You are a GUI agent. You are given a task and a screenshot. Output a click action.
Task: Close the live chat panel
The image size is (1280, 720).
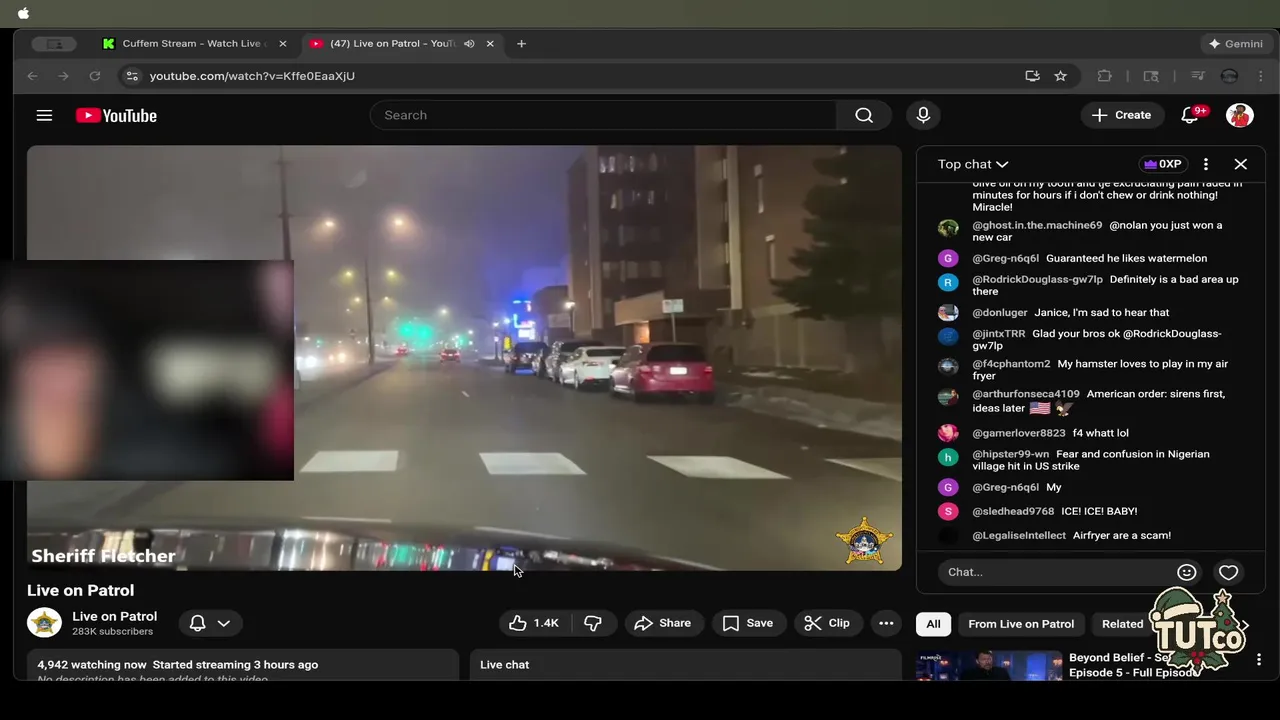click(x=1241, y=164)
